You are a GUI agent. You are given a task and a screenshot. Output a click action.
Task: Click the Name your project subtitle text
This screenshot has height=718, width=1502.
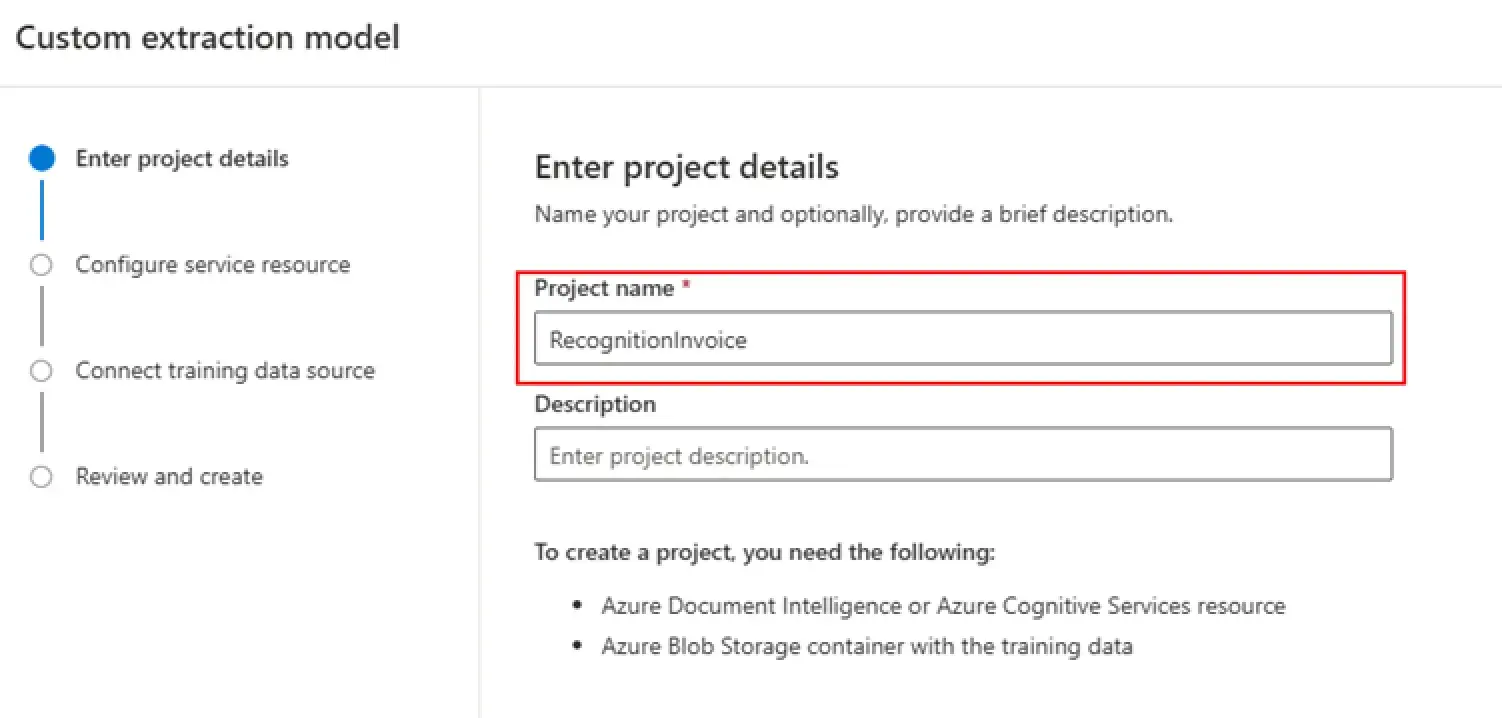[853, 214]
